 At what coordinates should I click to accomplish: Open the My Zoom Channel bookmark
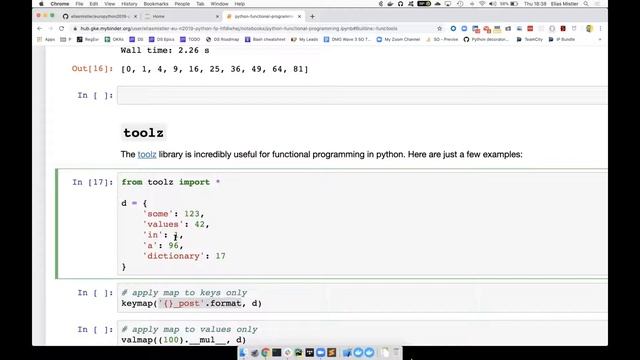[x=398, y=40]
